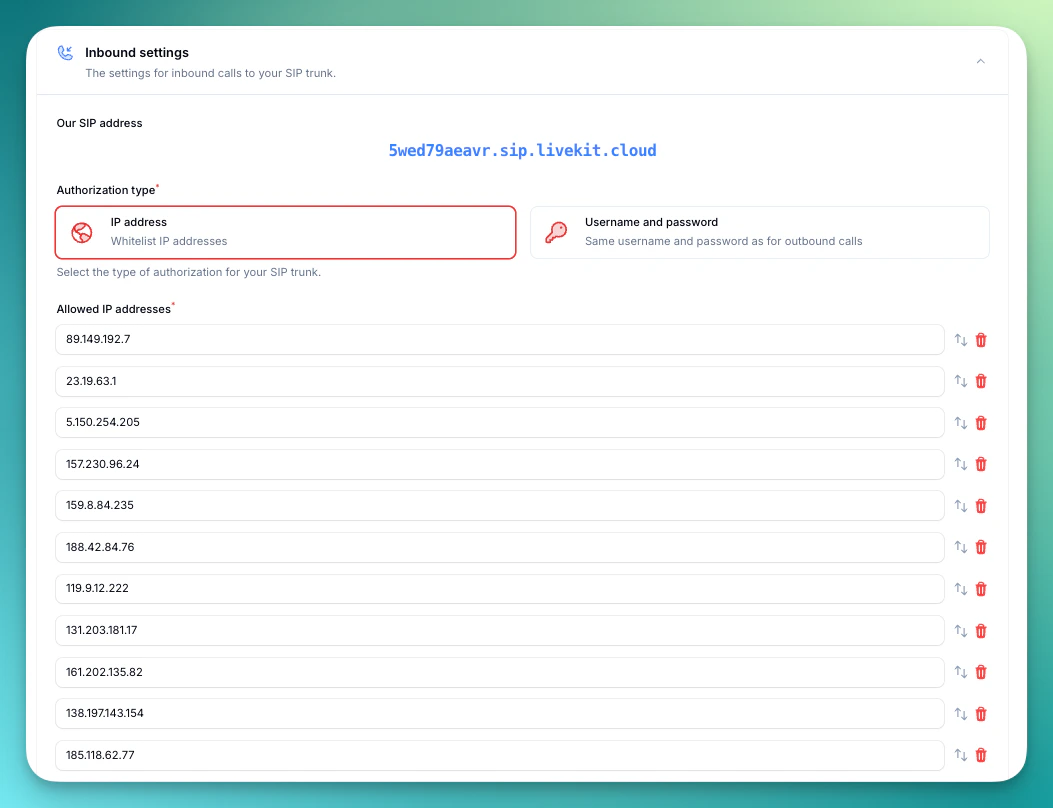Click the 119.9.12.222 input field

(500, 589)
